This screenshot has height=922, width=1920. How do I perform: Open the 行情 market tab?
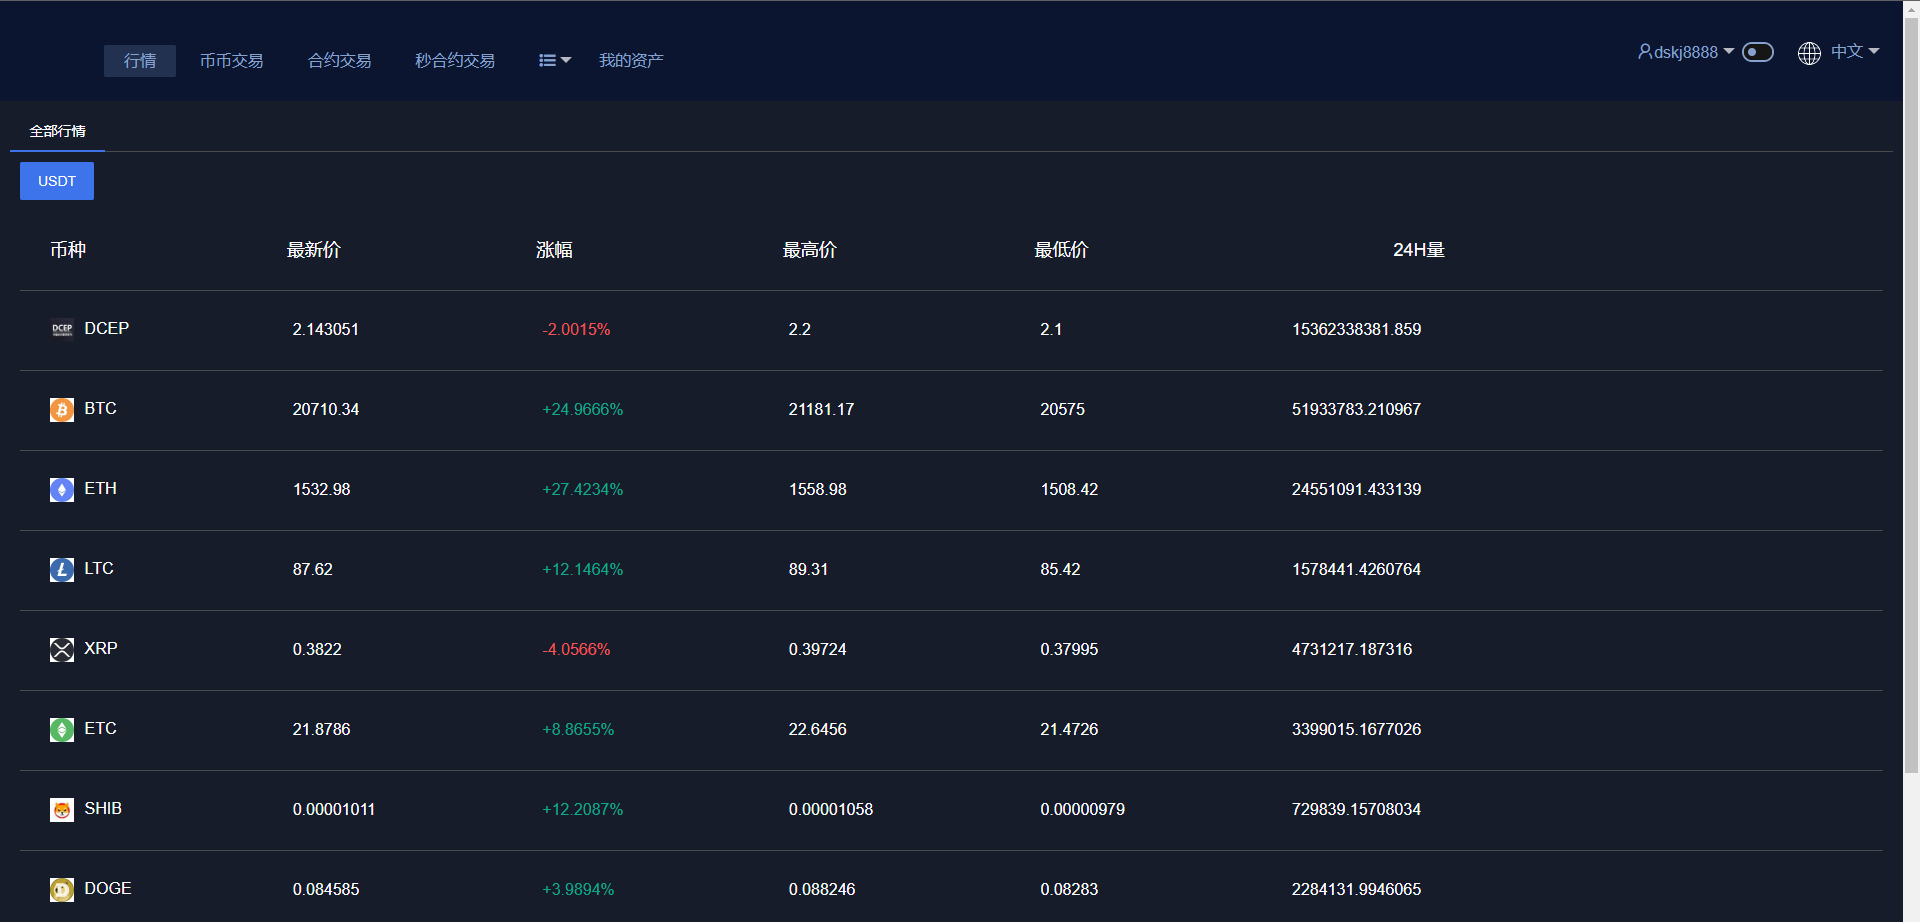coord(140,61)
